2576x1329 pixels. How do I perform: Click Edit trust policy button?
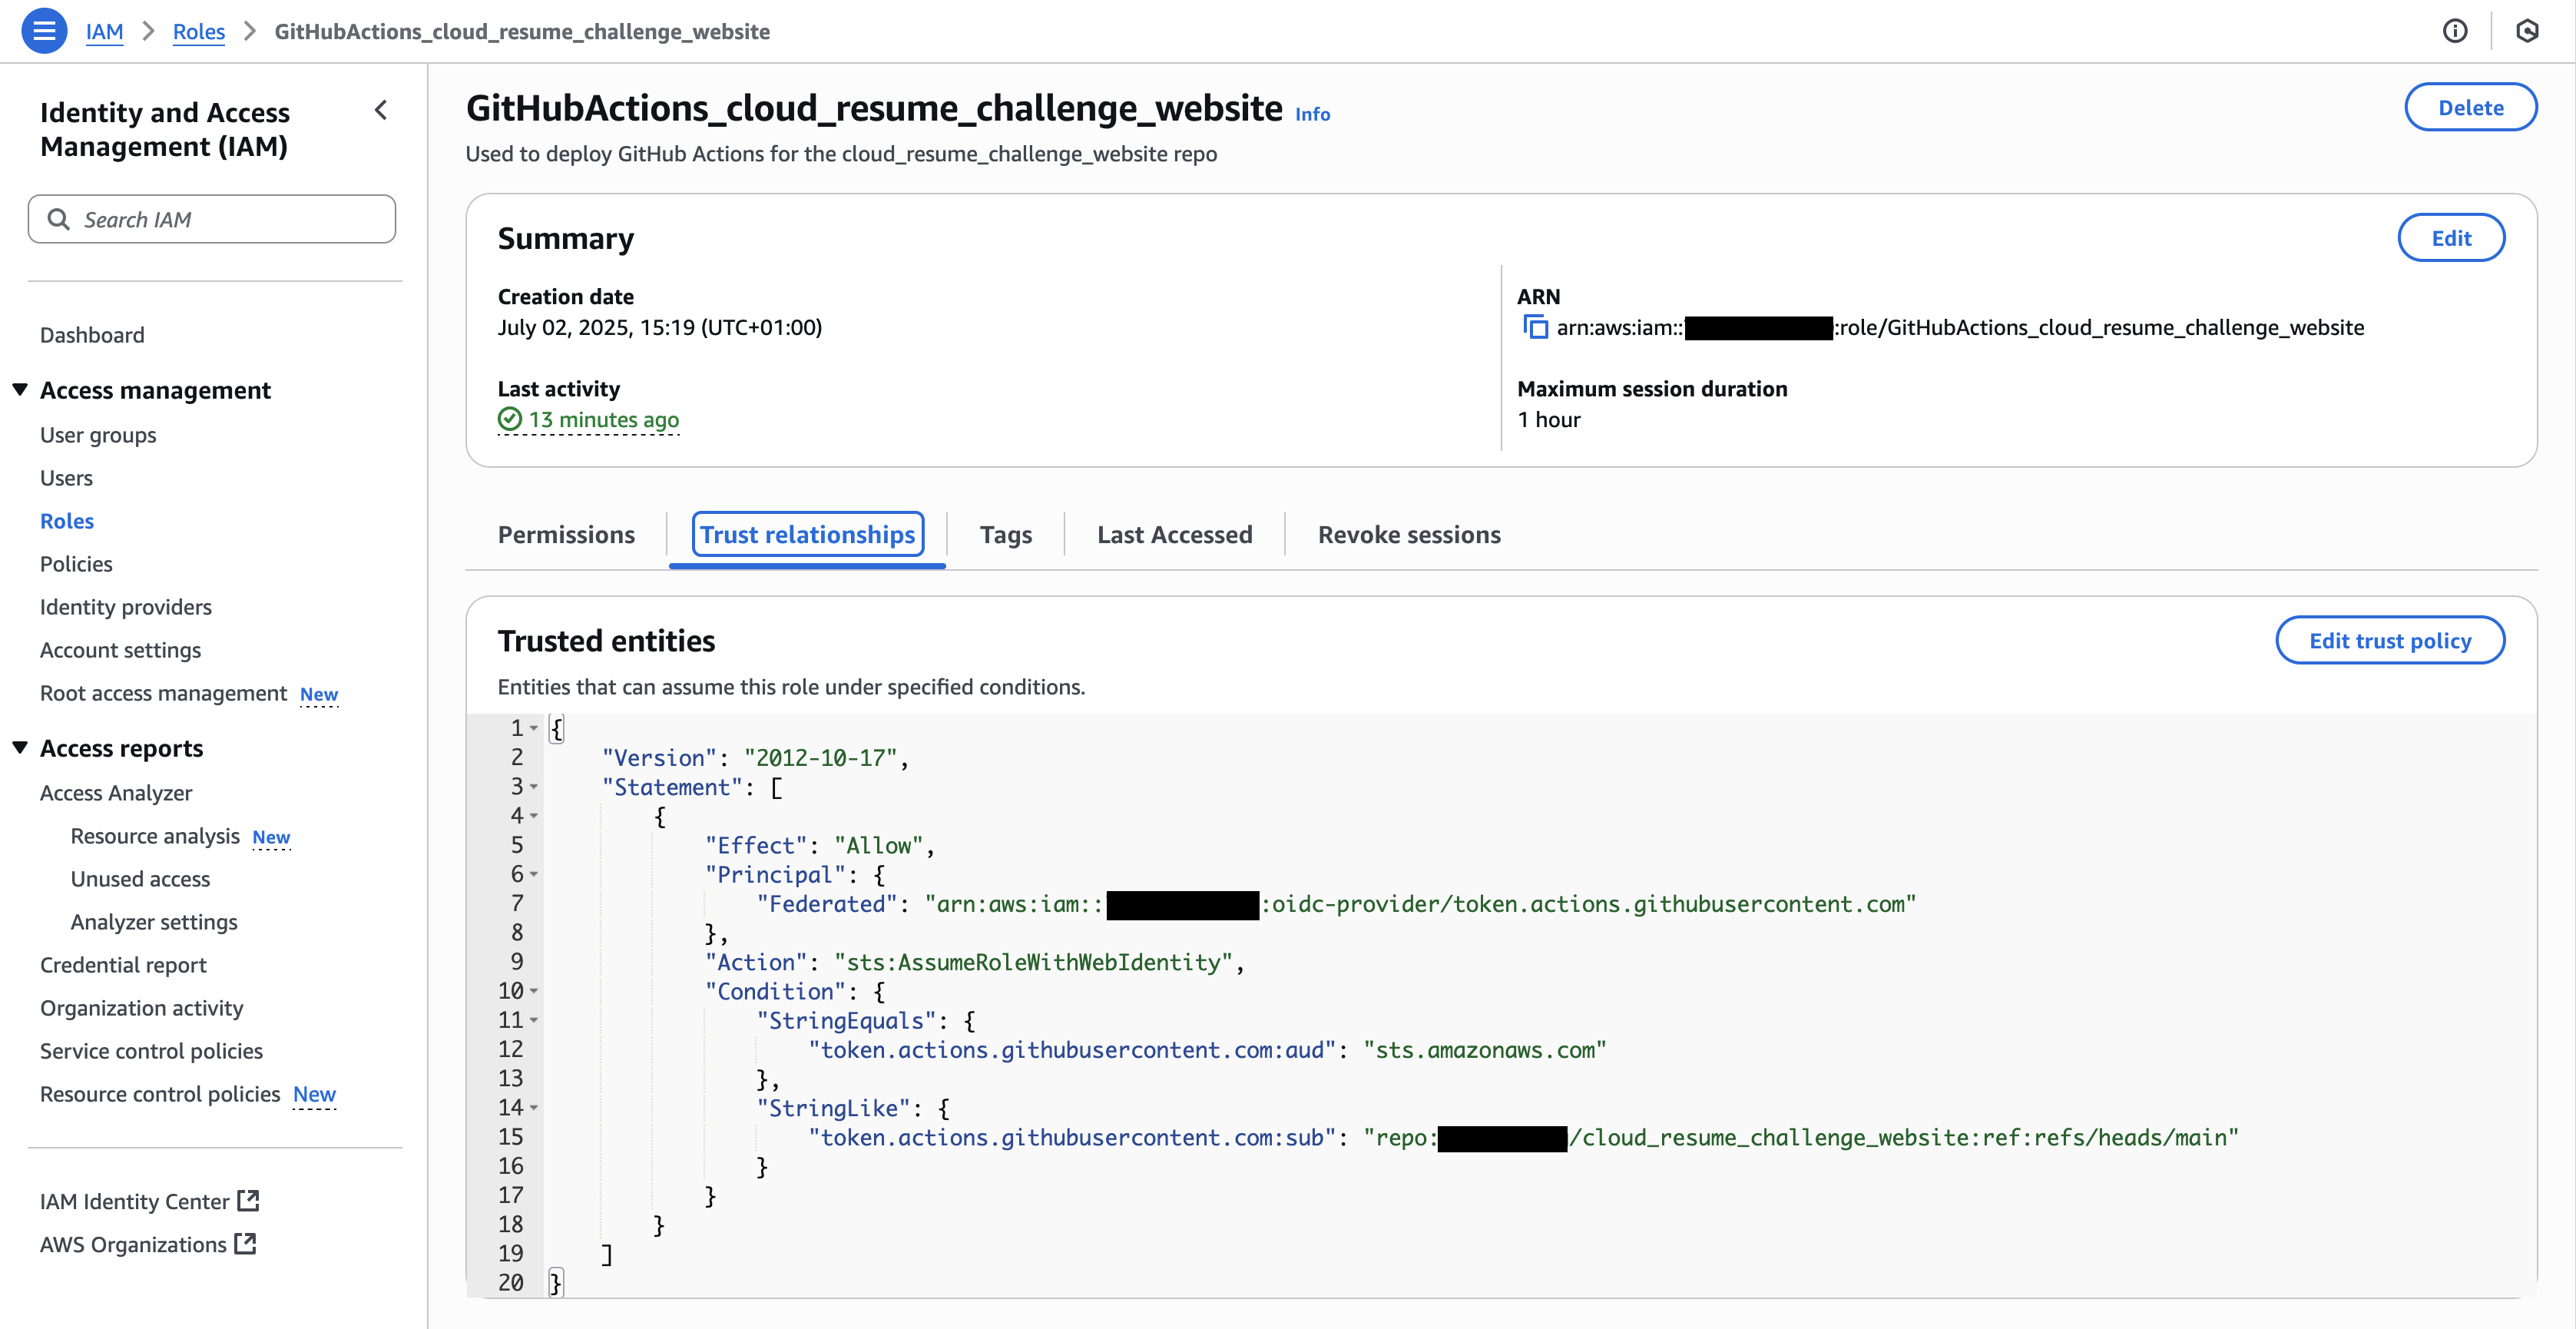pyautogui.click(x=2390, y=640)
